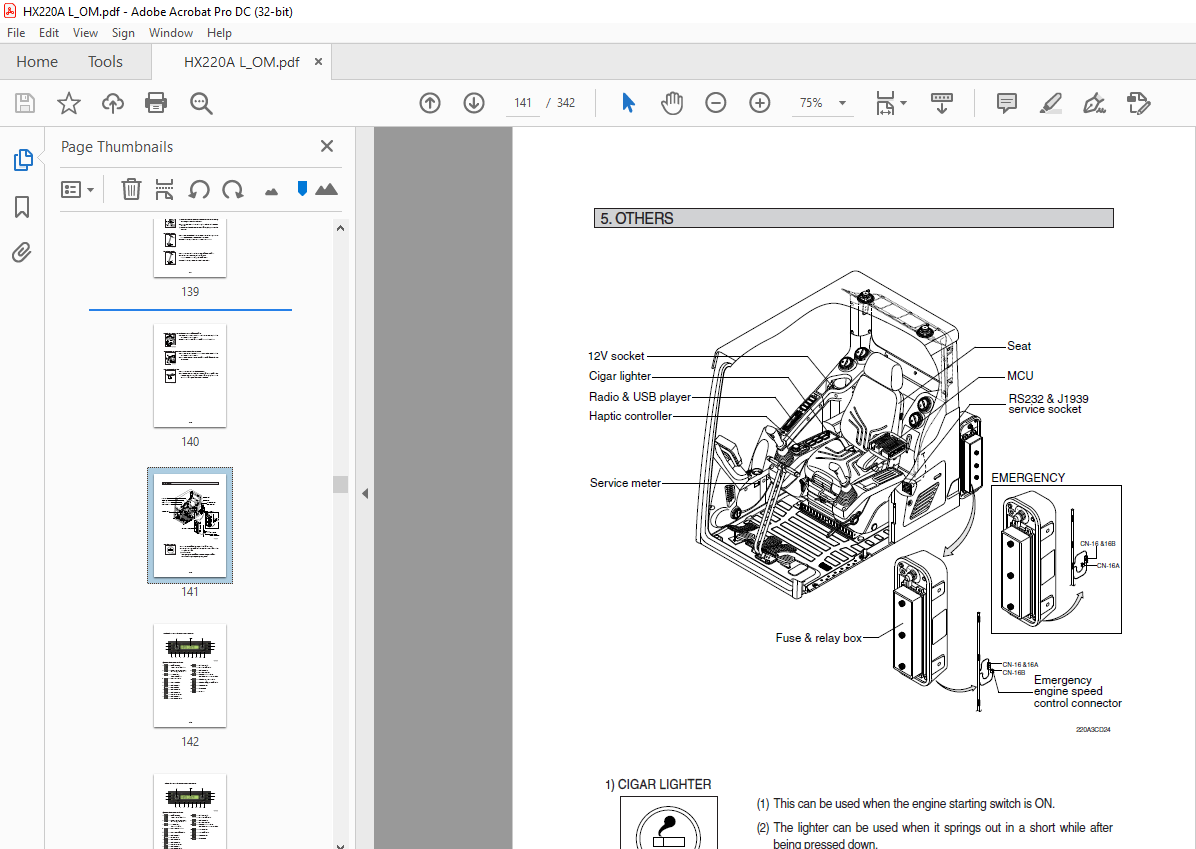Collapse the navigation pane arrow
This screenshot has height=849, width=1196.
point(364,493)
